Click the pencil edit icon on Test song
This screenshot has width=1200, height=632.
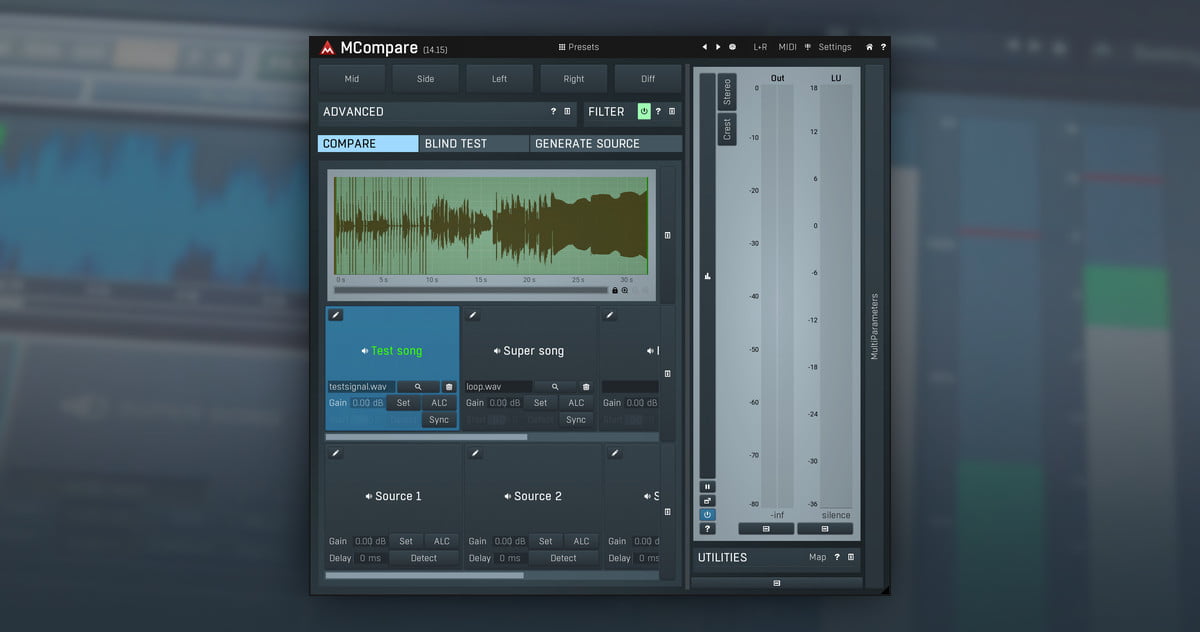[x=336, y=315]
